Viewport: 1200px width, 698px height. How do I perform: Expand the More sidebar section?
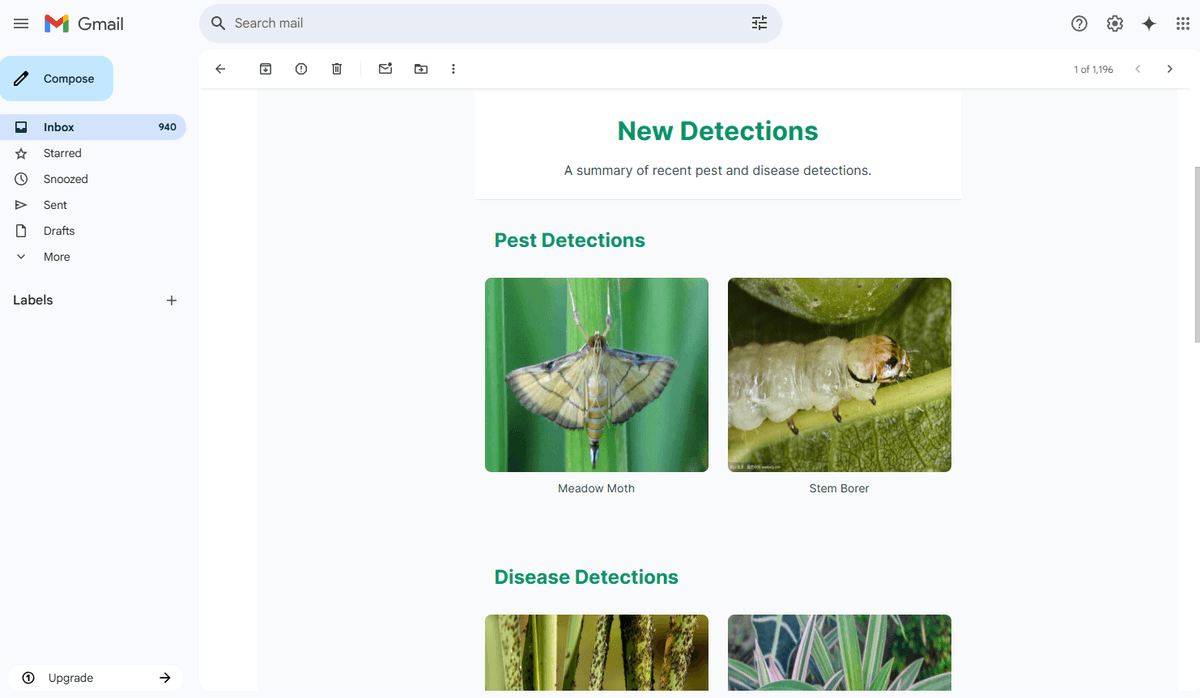(x=57, y=257)
